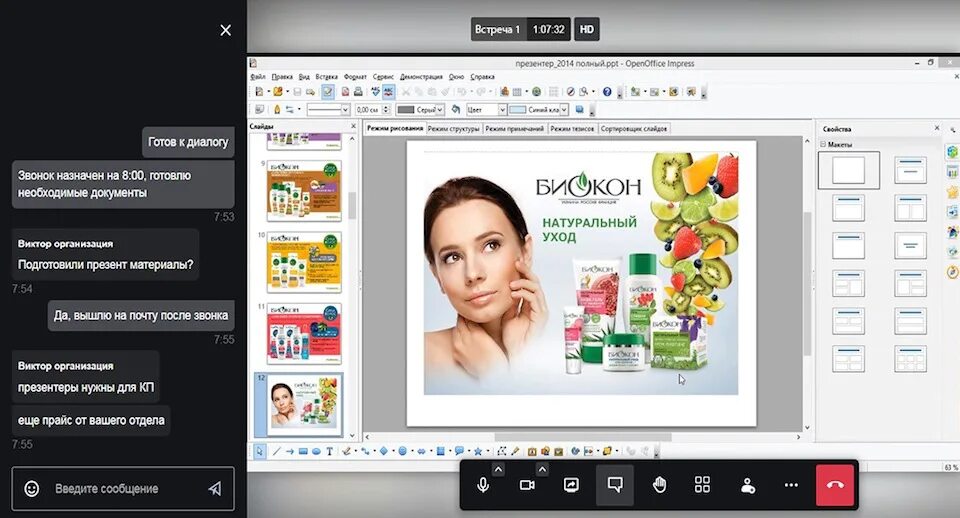Click the horizontal scrollbar under the slide
The width and height of the screenshot is (960, 518).
pos(583,437)
